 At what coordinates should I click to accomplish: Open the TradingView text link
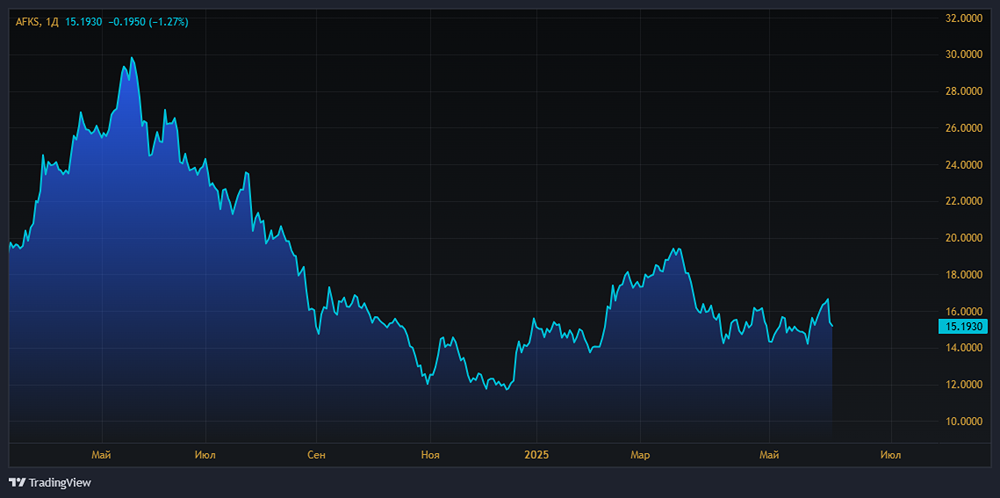pos(60,482)
